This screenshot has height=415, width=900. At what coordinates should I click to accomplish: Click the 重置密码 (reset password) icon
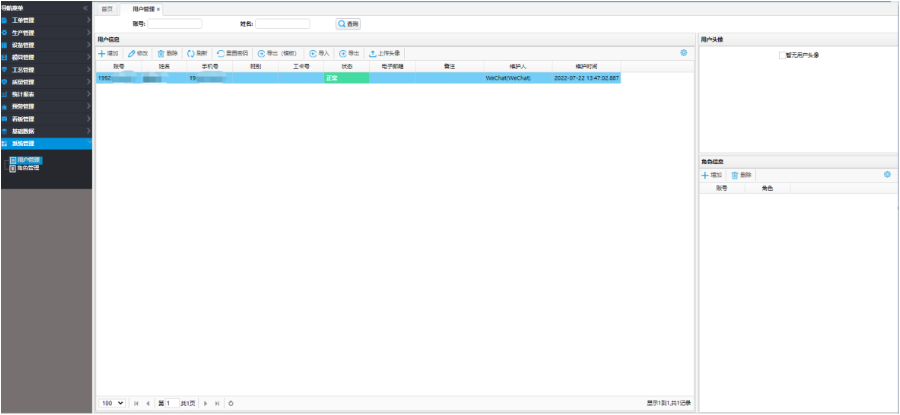coord(221,53)
